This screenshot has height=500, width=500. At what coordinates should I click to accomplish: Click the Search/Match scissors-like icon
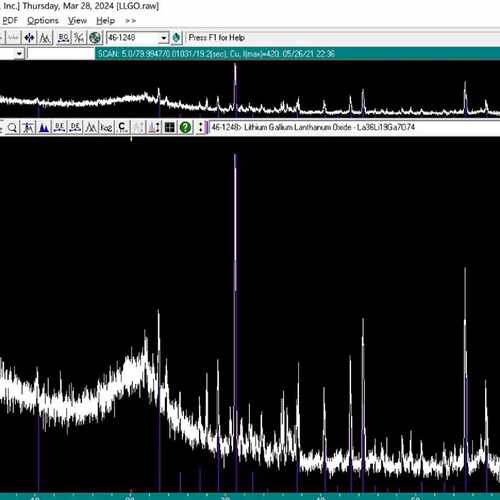(79, 38)
